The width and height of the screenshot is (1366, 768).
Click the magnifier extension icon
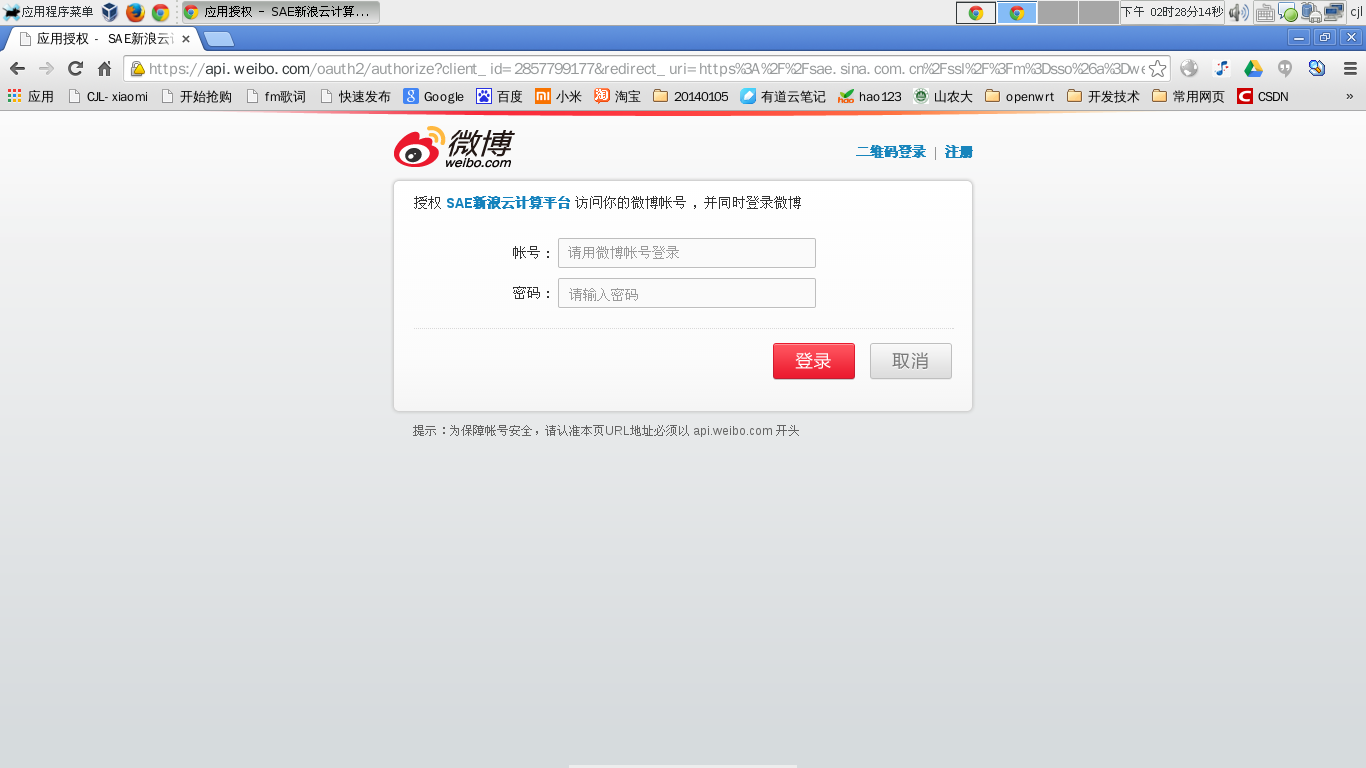1317,68
